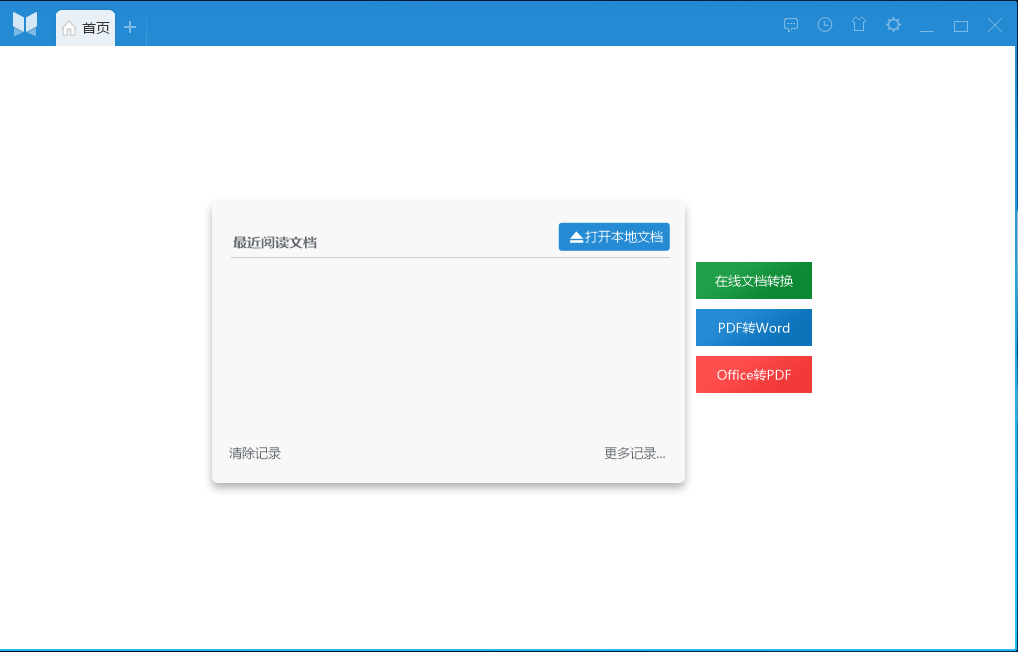
Task: Click the 清除记录 link
Action: [255, 453]
